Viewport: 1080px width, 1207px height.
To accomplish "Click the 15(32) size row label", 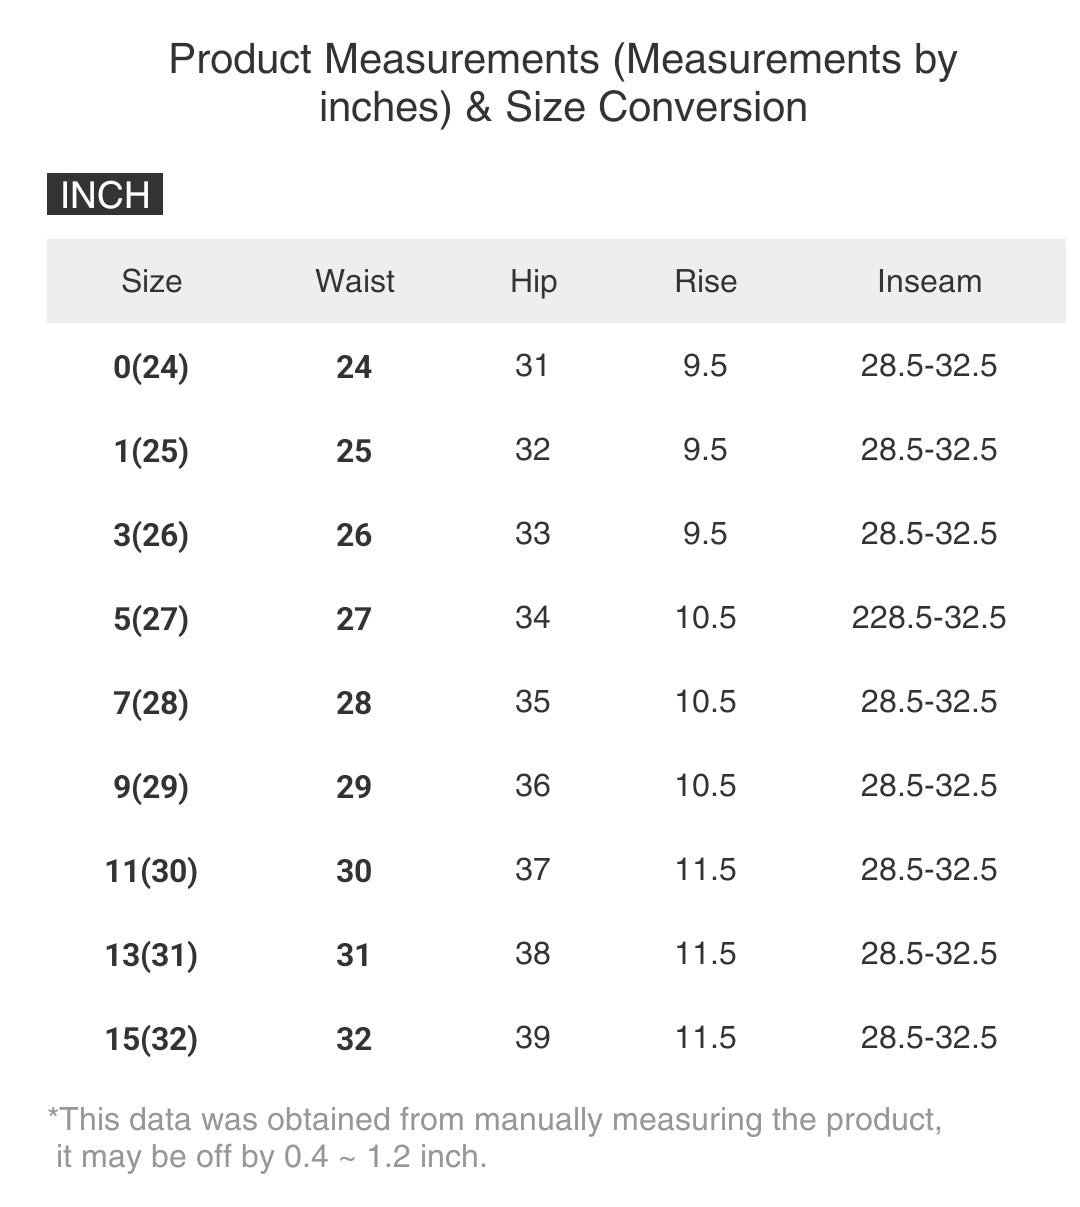I will (151, 1039).
